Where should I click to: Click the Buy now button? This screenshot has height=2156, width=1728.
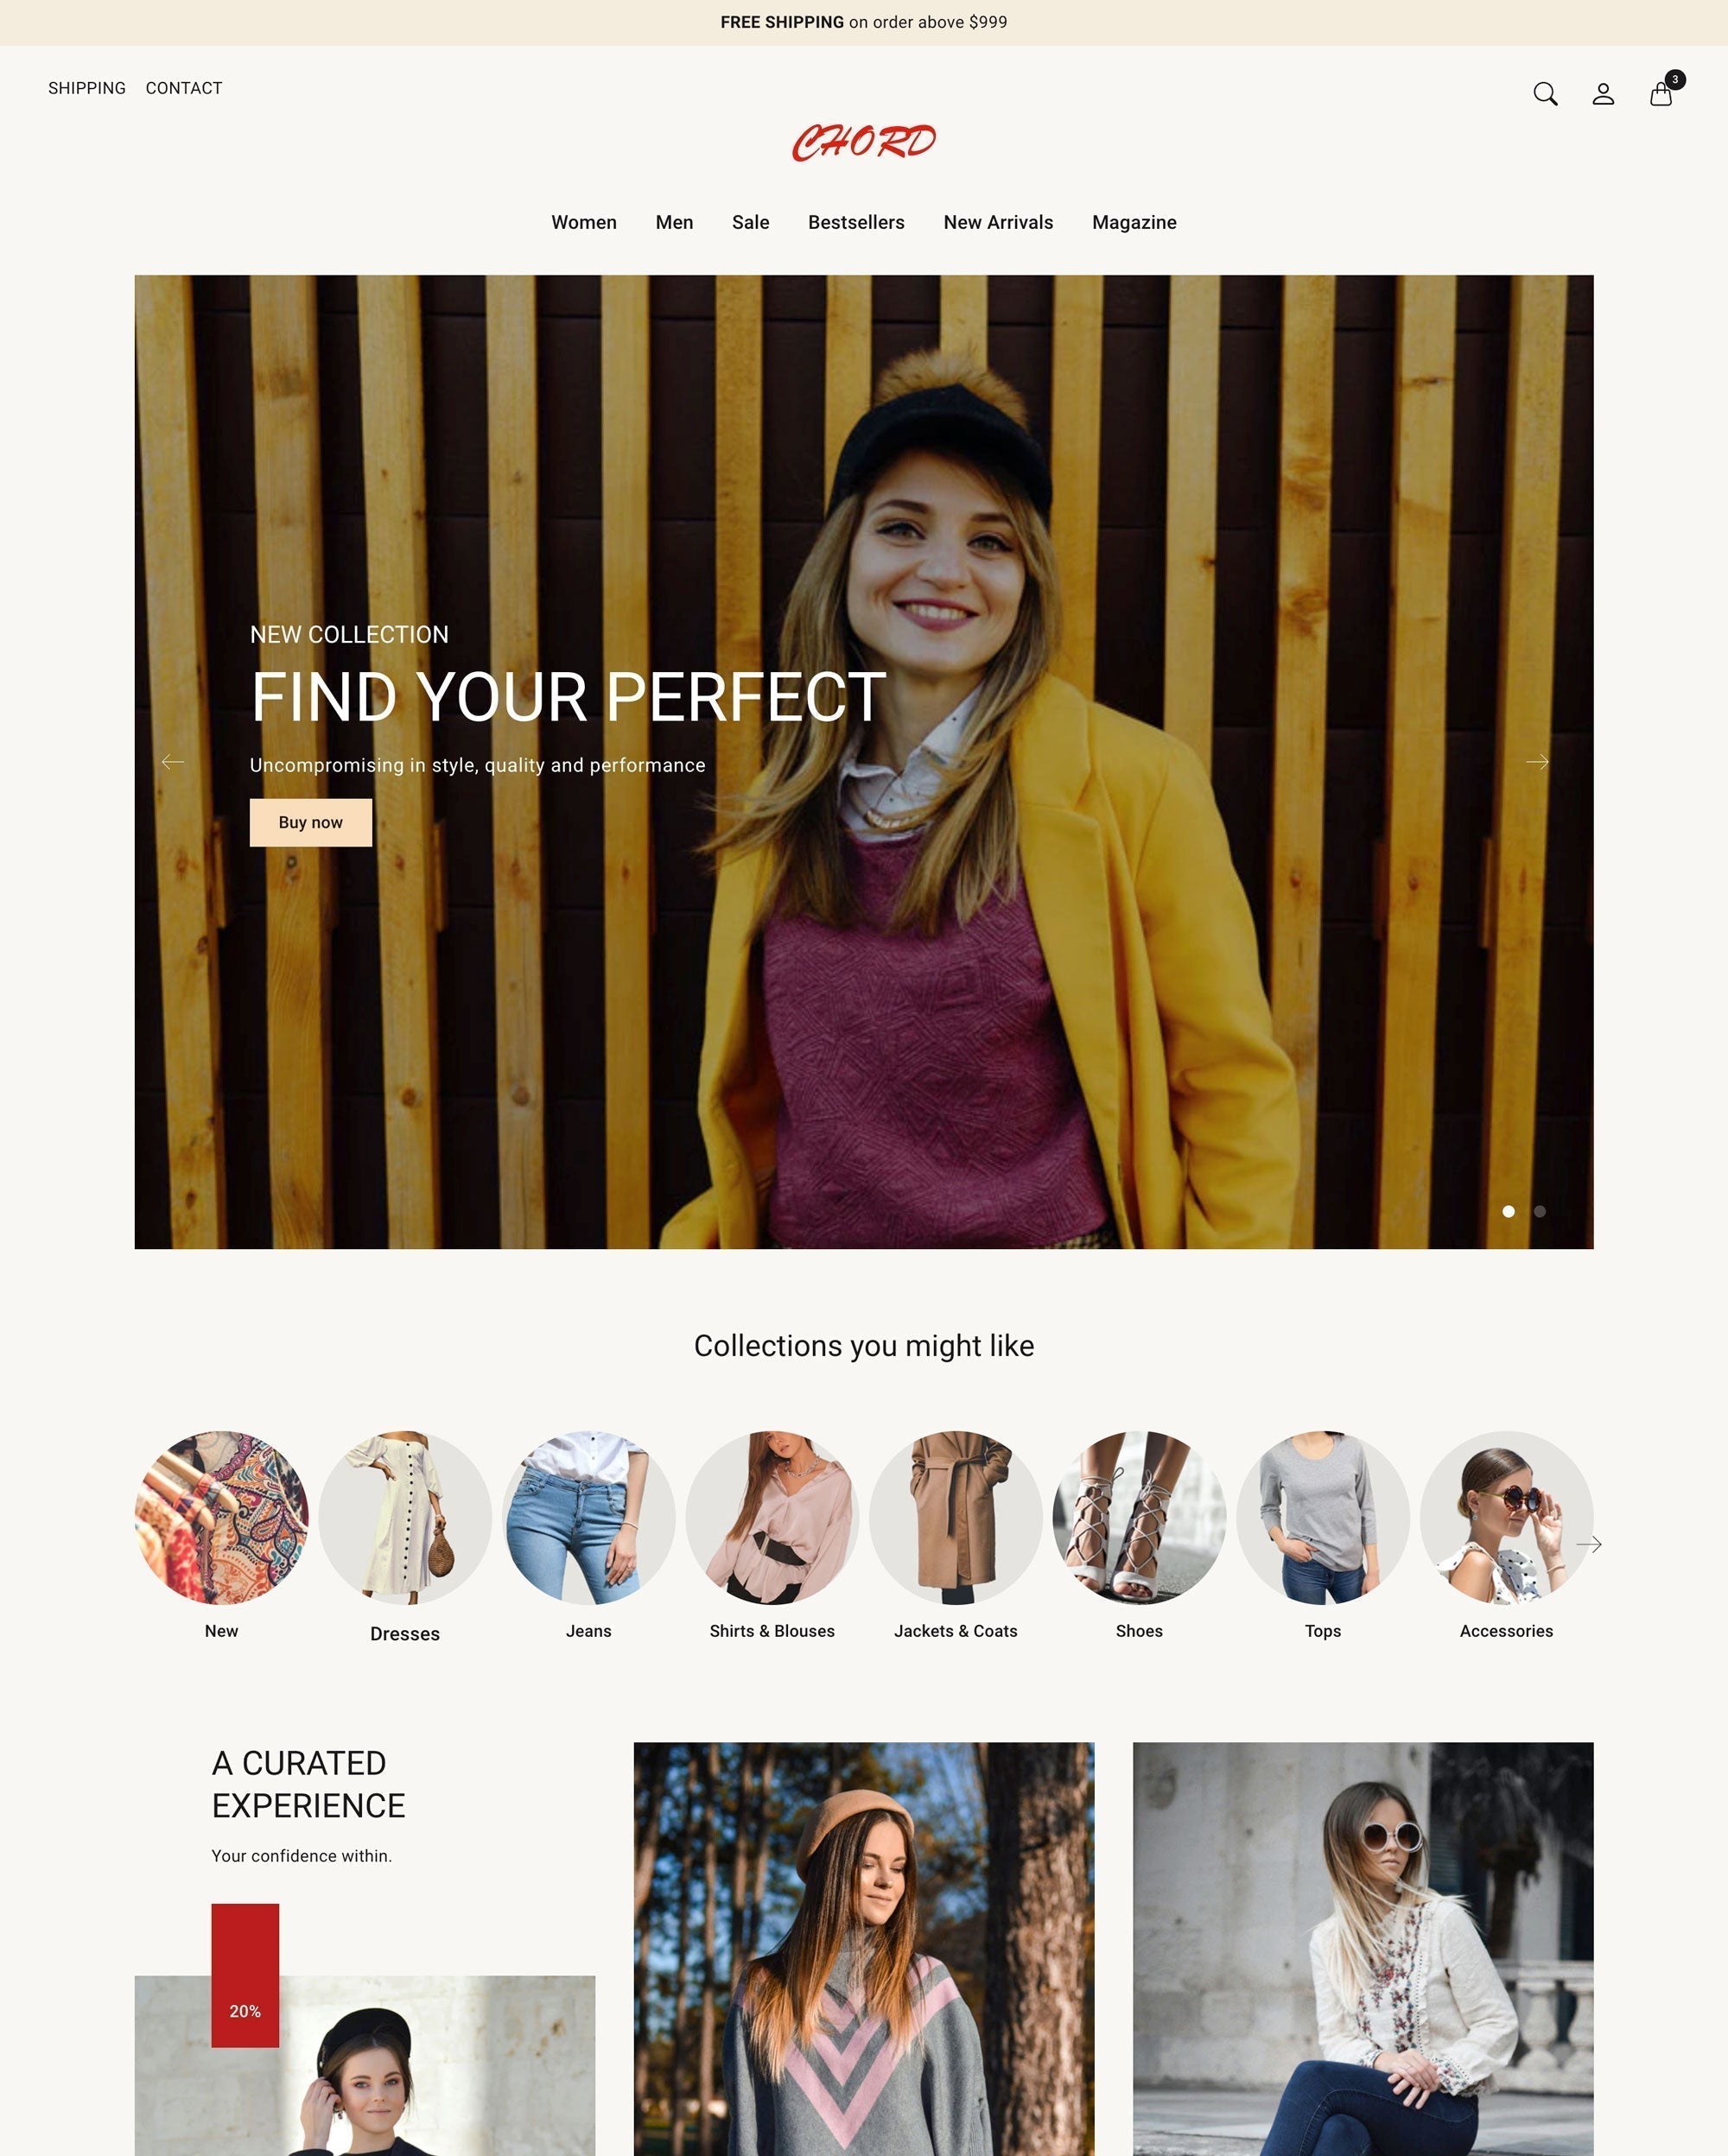[x=308, y=821]
